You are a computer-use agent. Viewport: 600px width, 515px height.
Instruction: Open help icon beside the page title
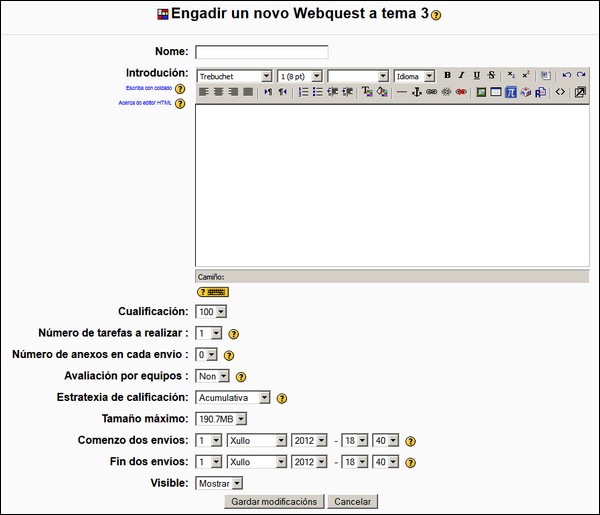pyautogui.click(x=436, y=16)
